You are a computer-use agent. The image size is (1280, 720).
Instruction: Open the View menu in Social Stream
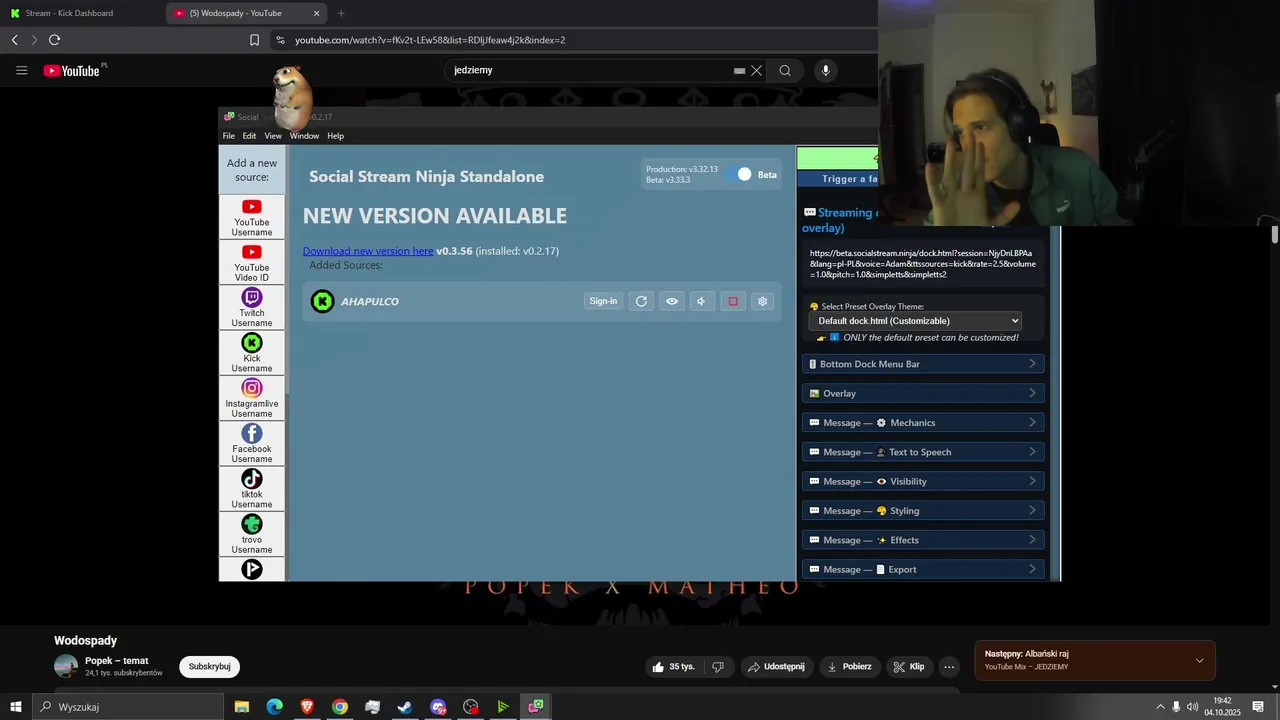click(x=273, y=136)
